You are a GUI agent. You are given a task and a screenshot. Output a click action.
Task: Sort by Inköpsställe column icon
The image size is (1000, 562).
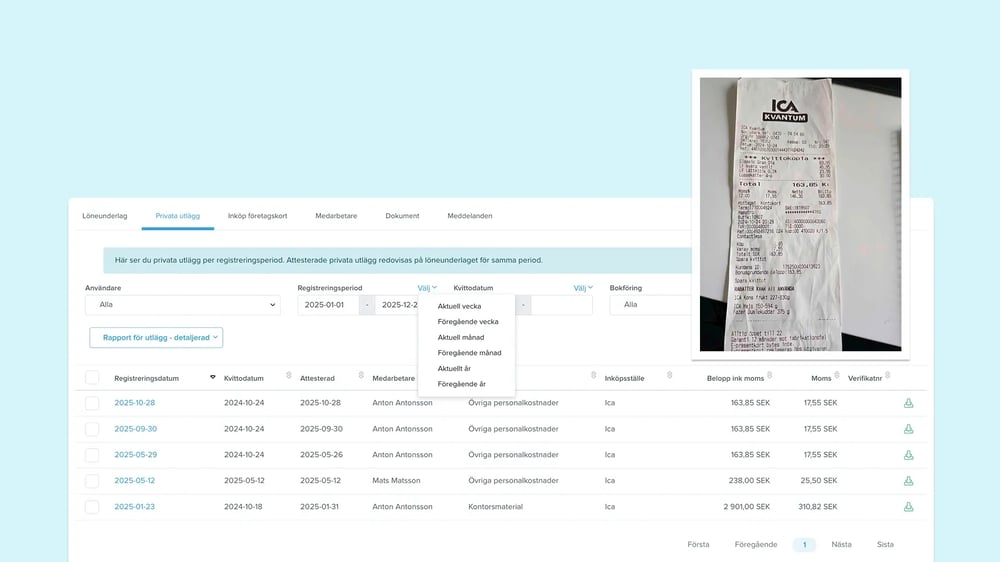(x=669, y=376)
